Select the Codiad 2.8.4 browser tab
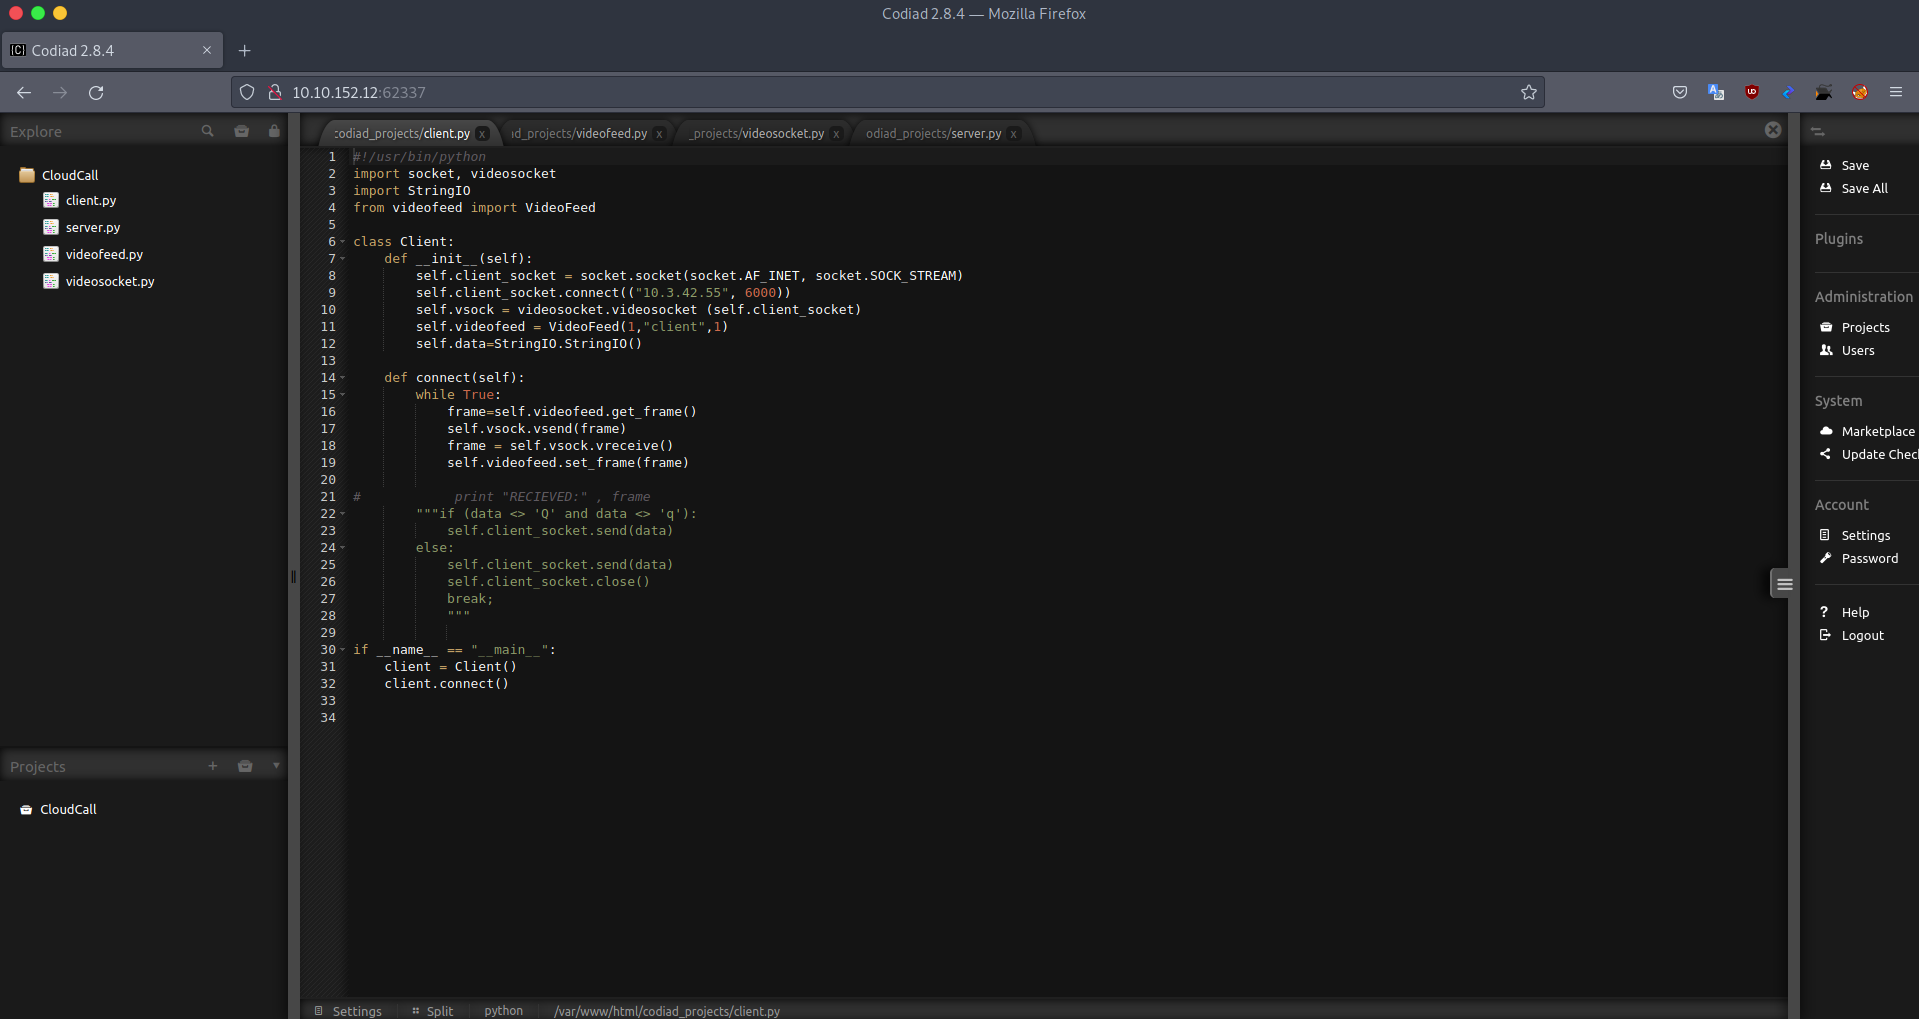Screen dimensions: 1919x1019 tap(111, 51)
